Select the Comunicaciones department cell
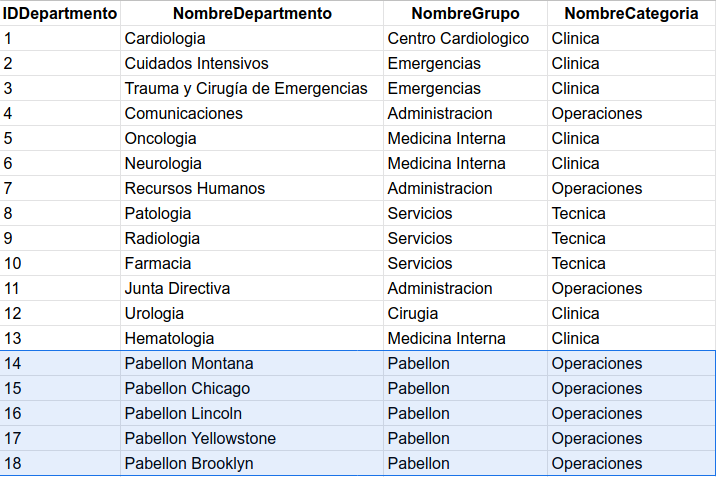 tap(252, 114)
